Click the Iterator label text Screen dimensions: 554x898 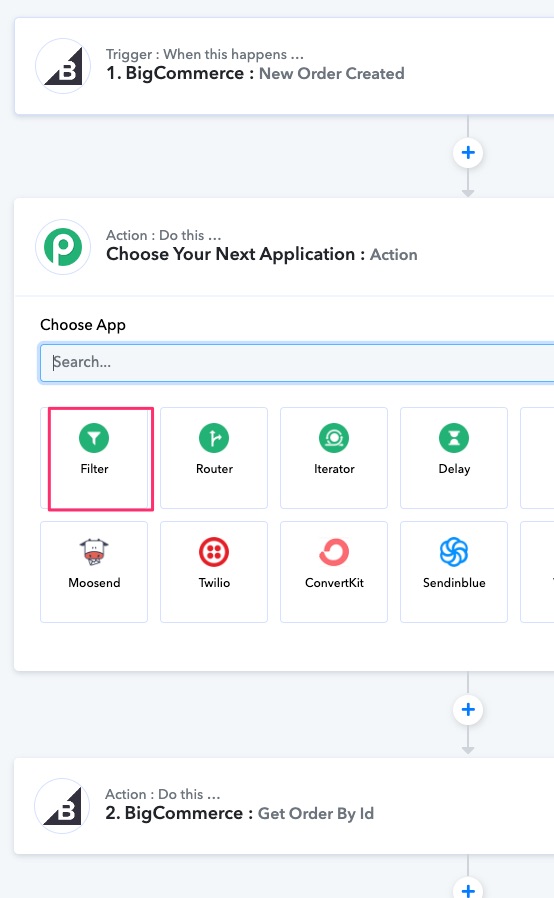click(334, 469)
